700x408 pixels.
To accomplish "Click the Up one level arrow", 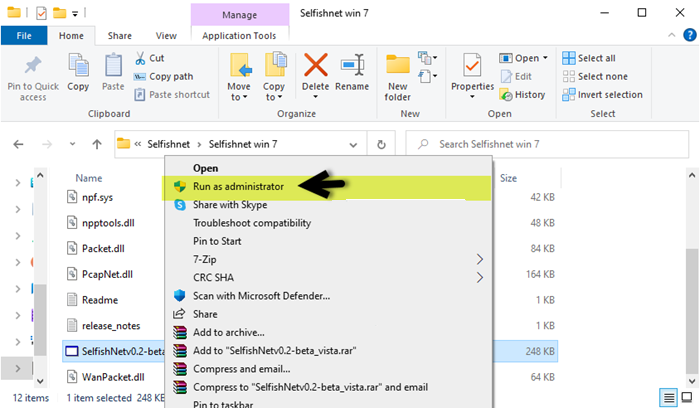I will 97,144.
